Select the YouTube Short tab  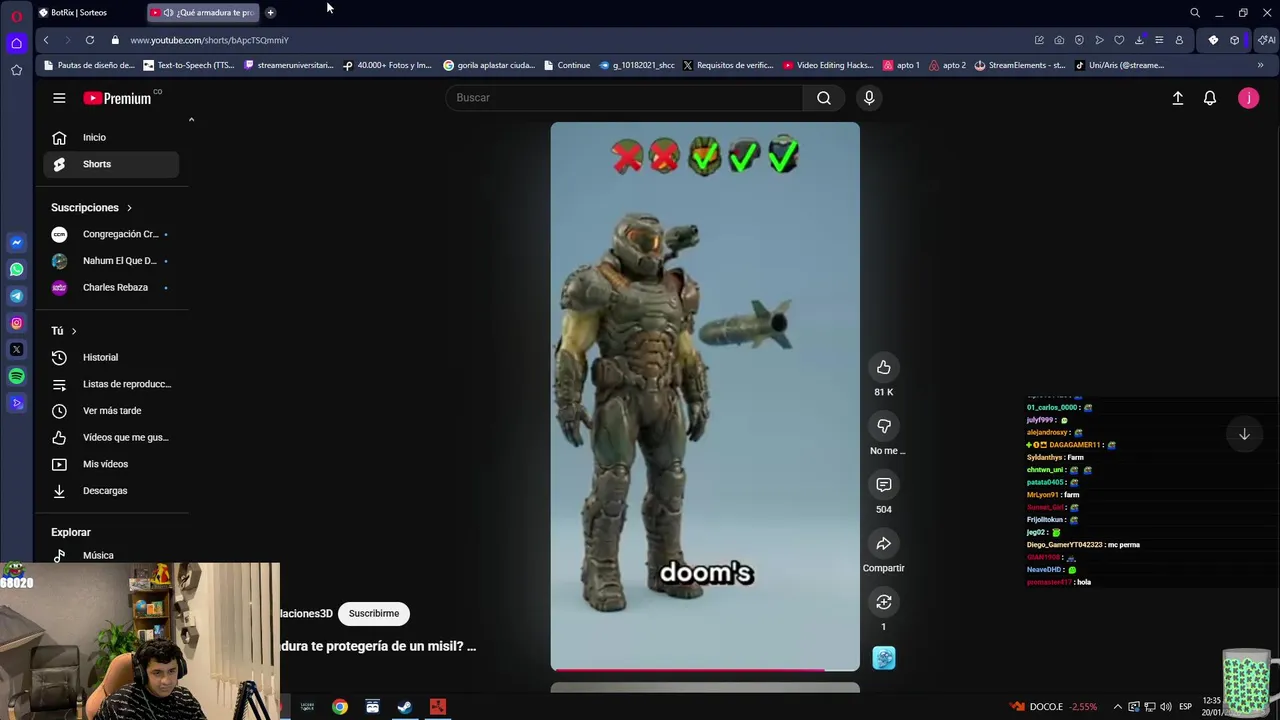pos(202,13)
